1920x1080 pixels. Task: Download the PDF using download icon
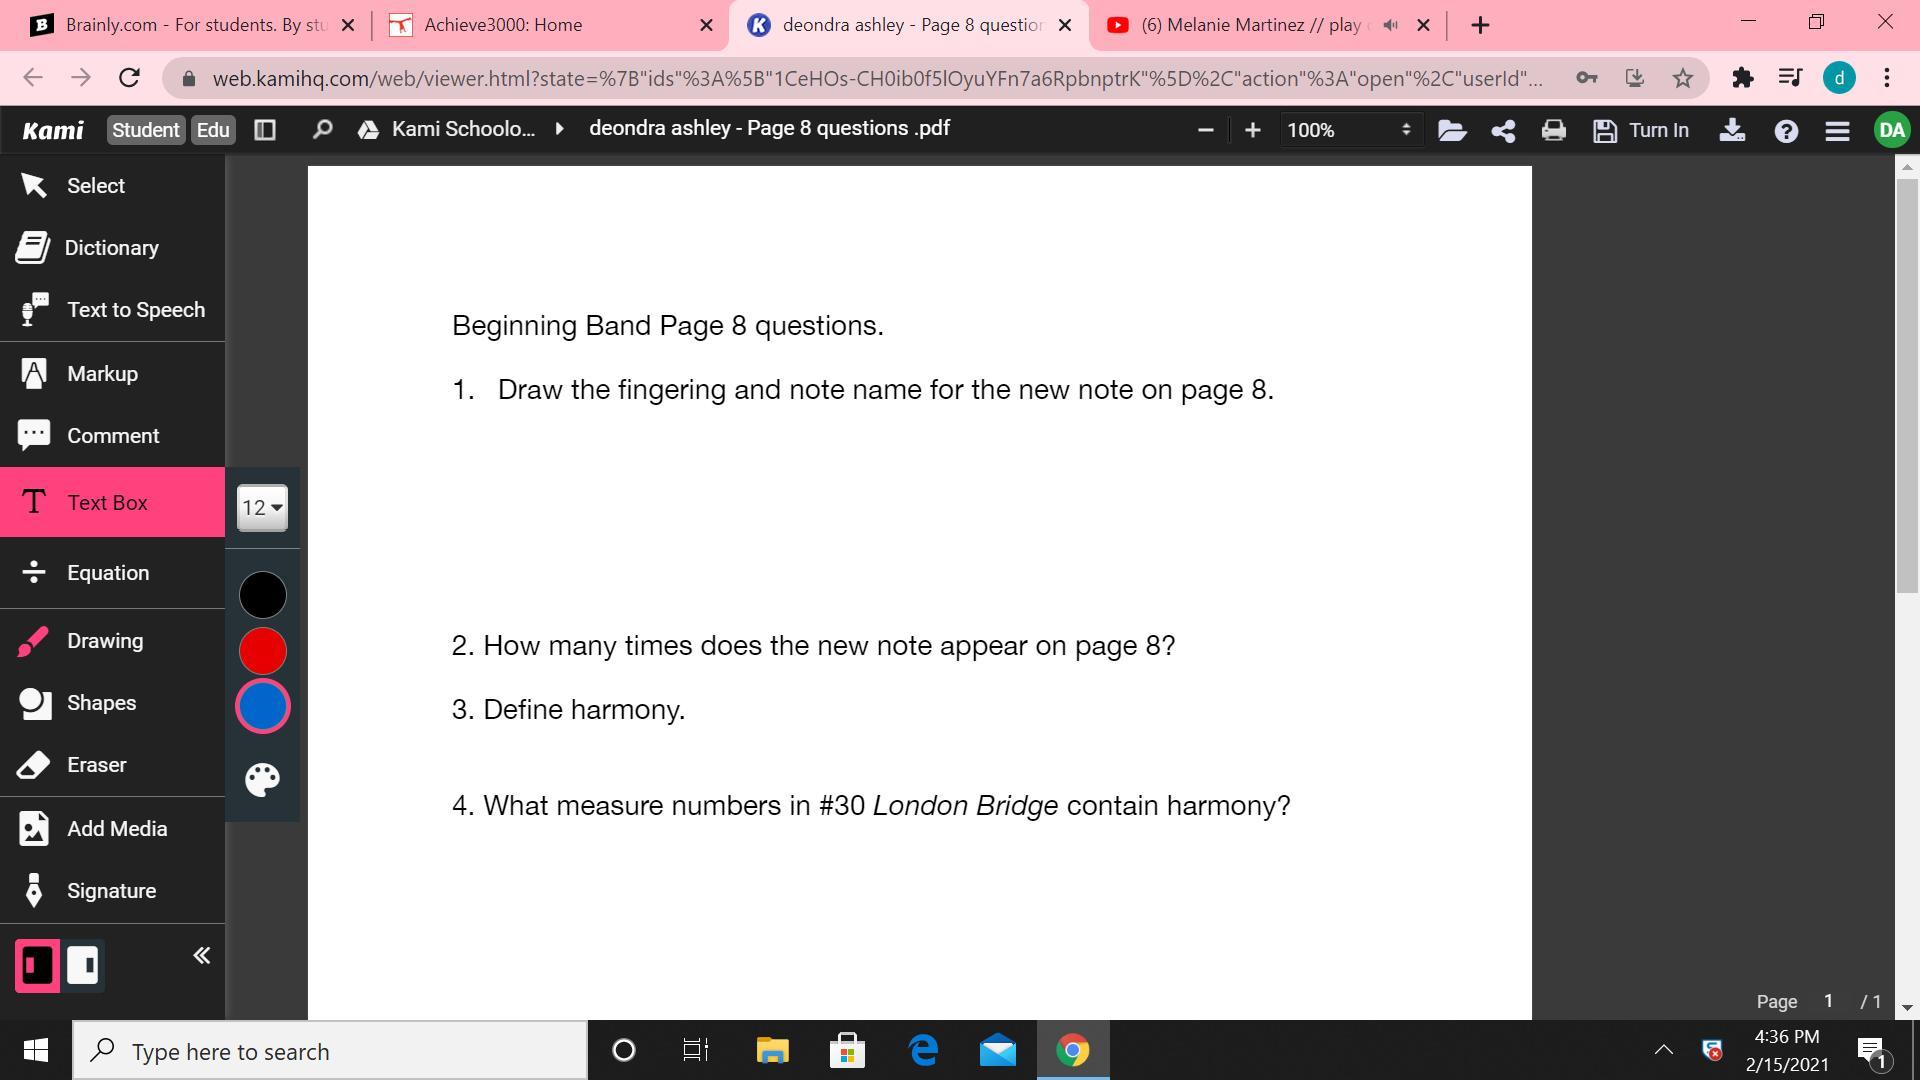(x=1732, y=131)
